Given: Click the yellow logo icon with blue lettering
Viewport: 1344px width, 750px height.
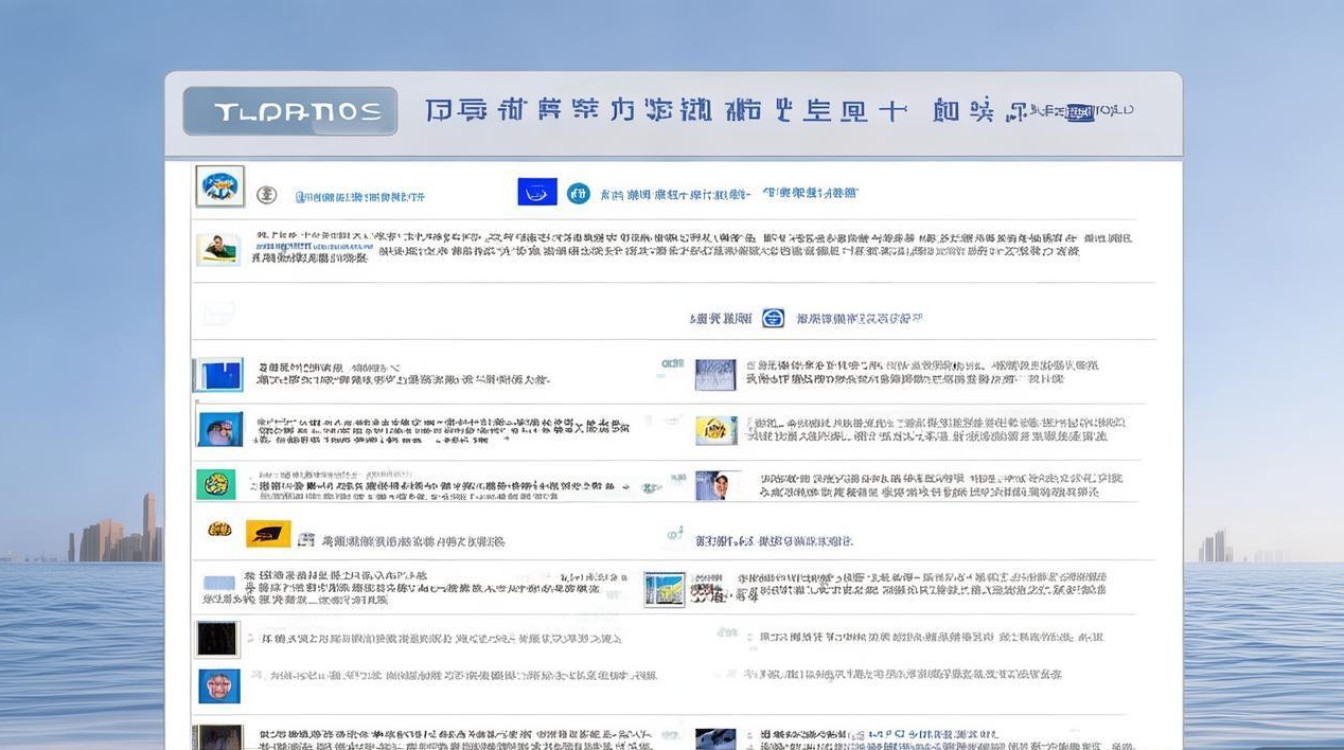Looking at the screenshot, I should (716, 430).
